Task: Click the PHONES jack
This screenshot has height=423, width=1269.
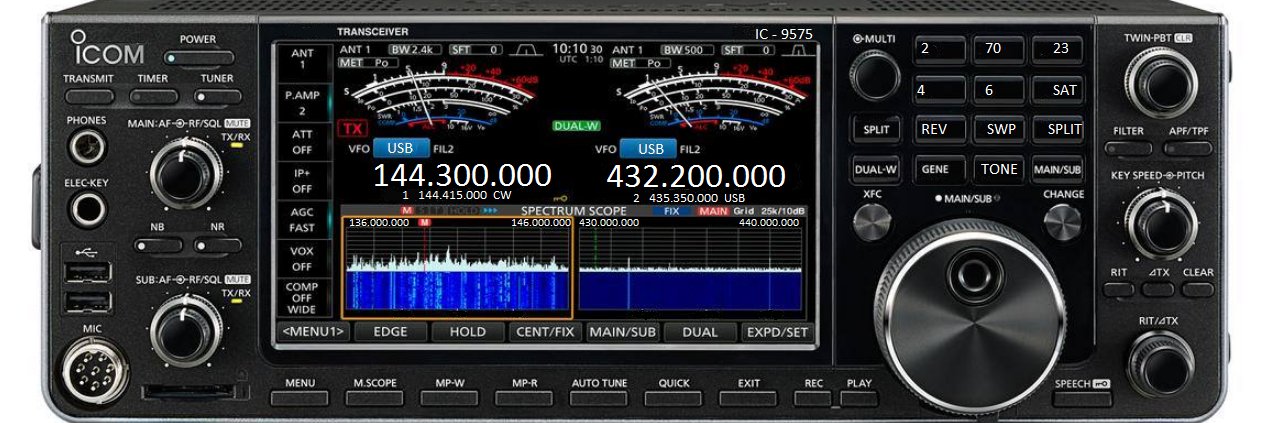Action: [x=88, y=147]
